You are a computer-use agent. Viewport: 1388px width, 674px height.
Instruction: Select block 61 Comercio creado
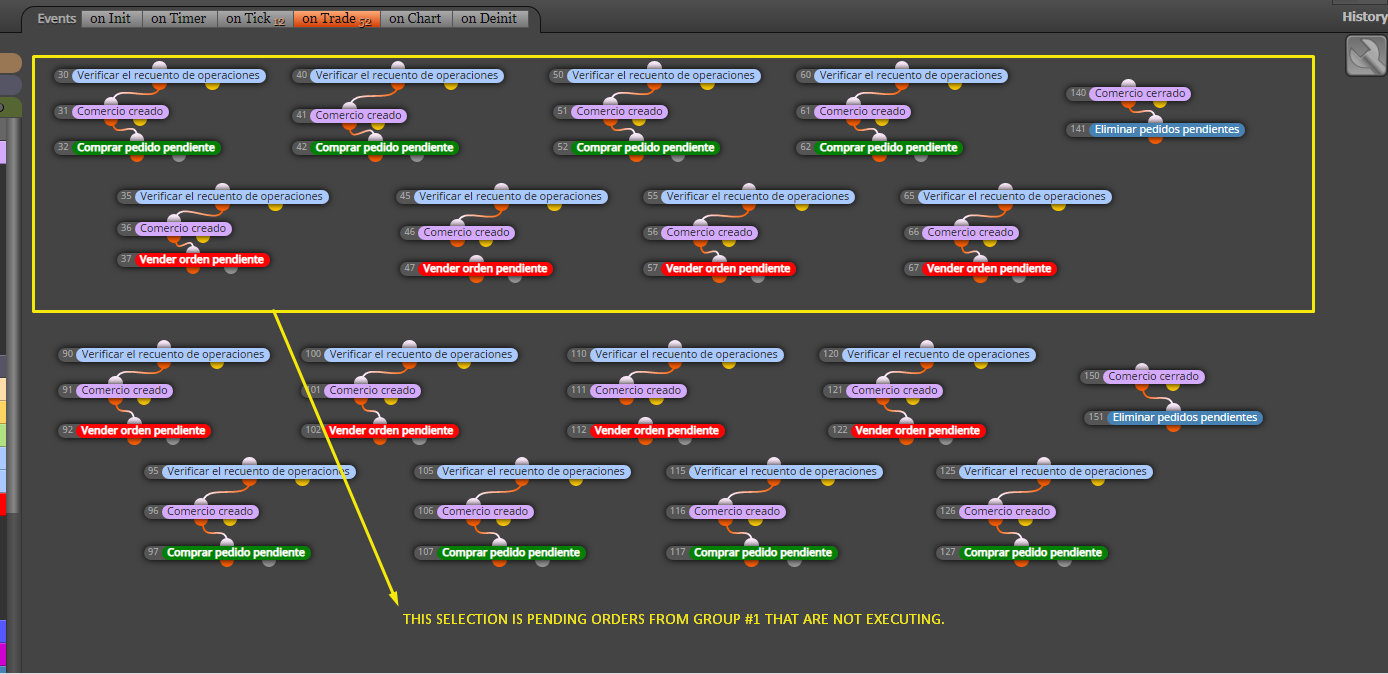tap(853, 112)
